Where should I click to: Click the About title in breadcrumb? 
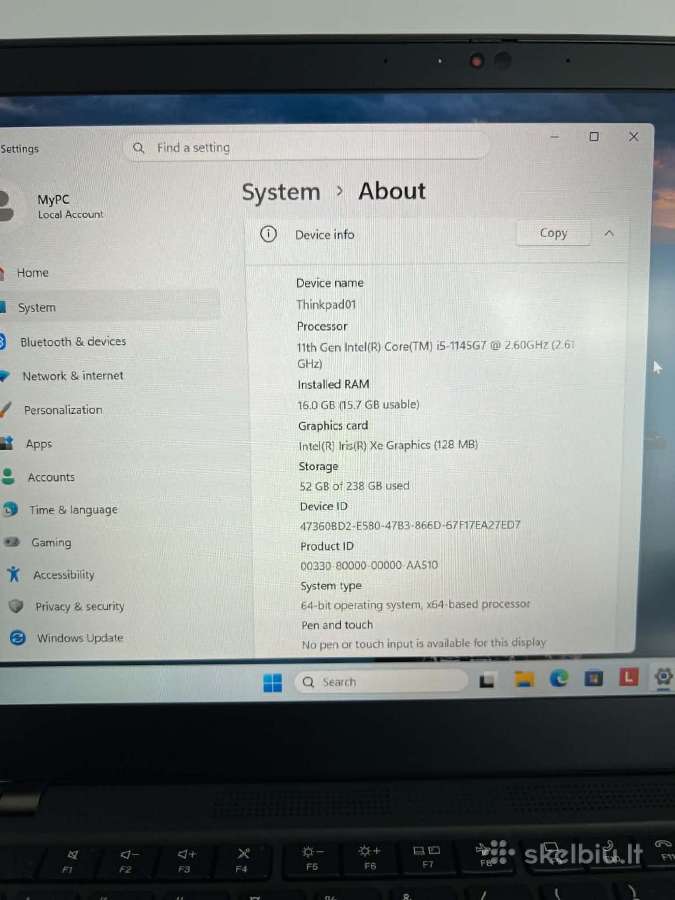(x=392, y=191)
